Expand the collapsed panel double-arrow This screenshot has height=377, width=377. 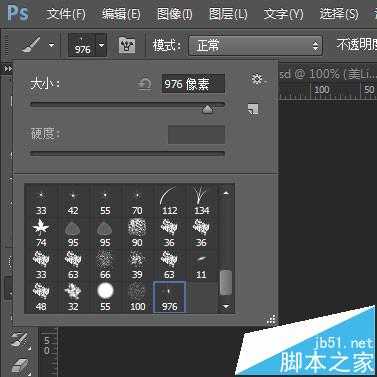[x=8, y=69]
